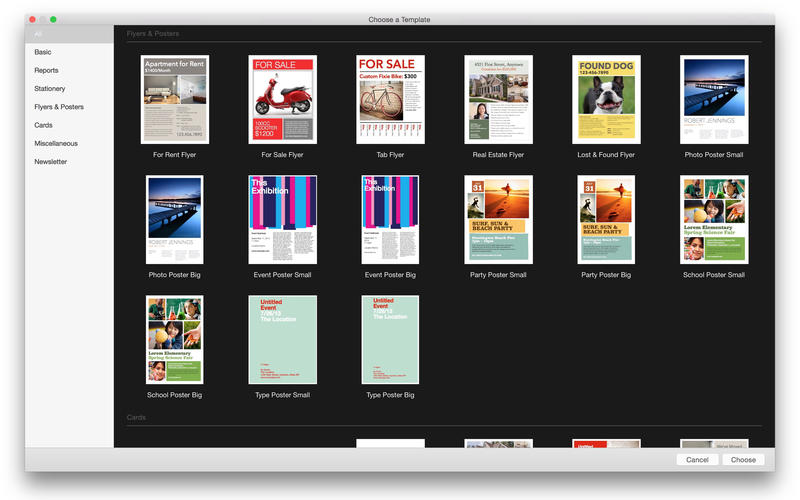Open the Newsletter category
The height and width of the screenshot is (500, 800).
click(51, 161)
